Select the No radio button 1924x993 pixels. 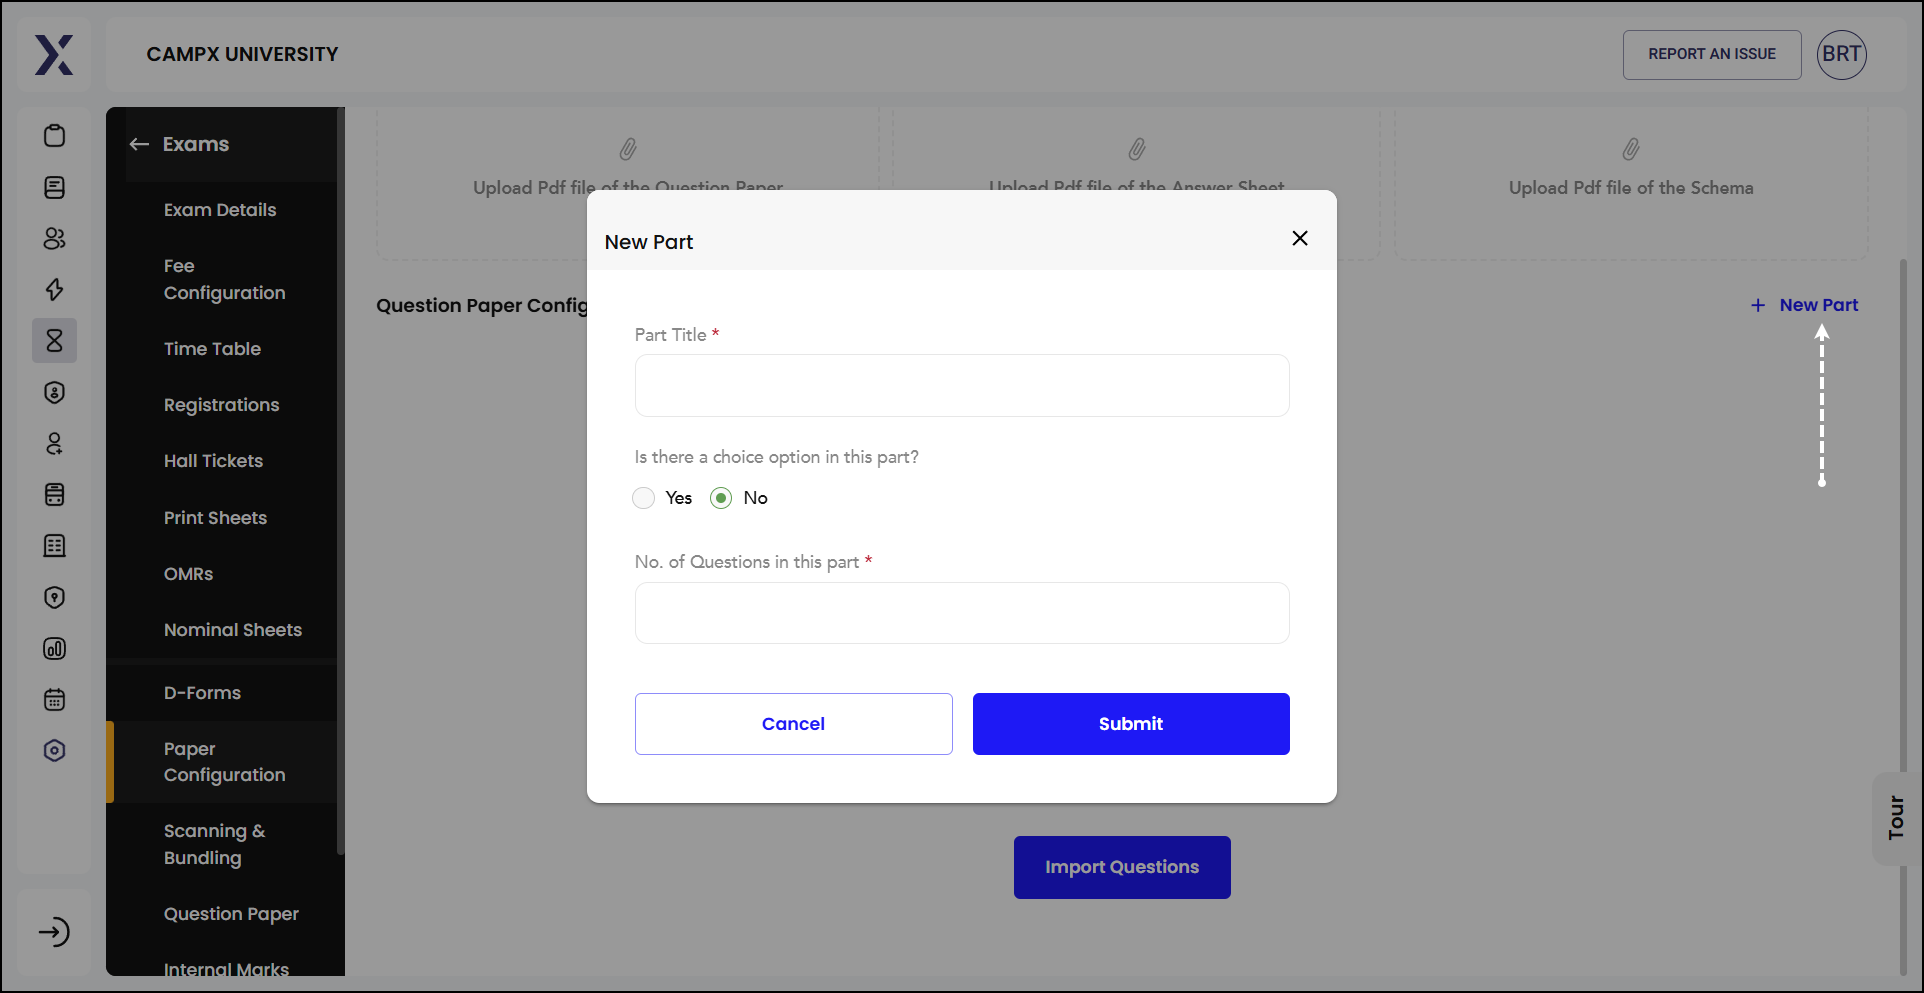click(x=721, y=498)
